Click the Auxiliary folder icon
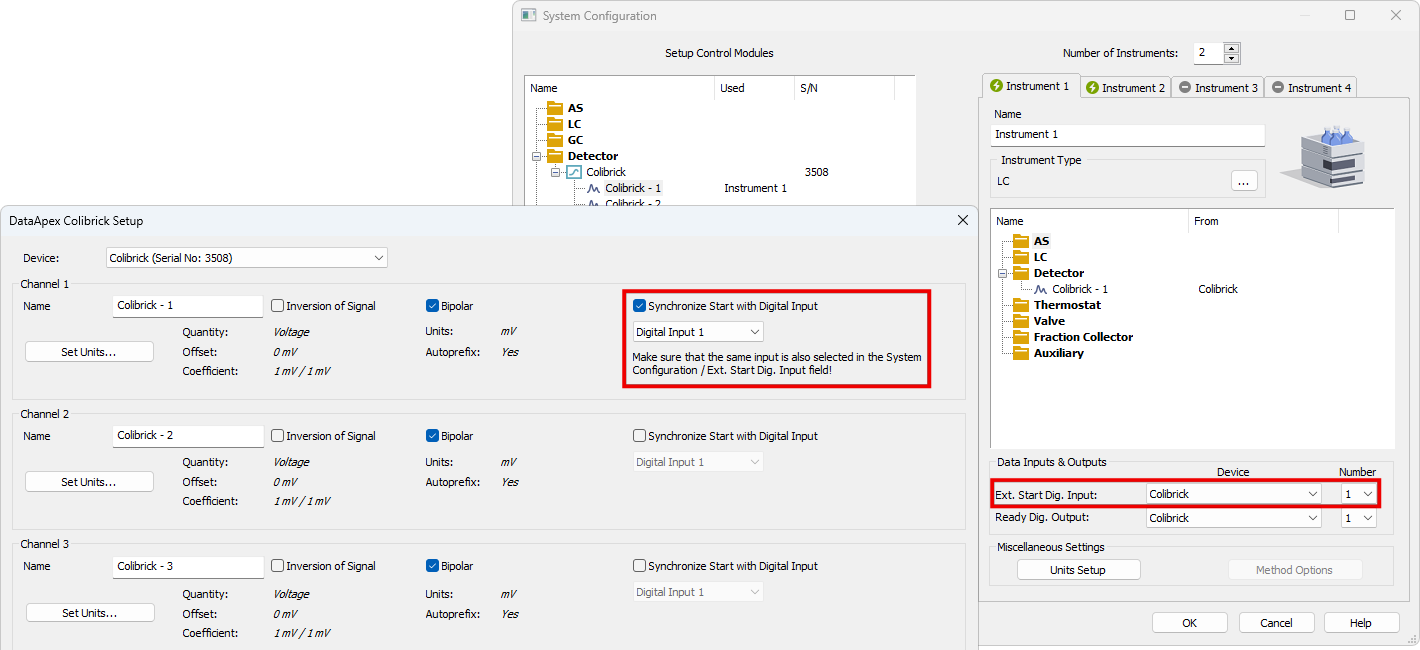The width and height of the screenshot is (1420, 650). (1020, 353)
